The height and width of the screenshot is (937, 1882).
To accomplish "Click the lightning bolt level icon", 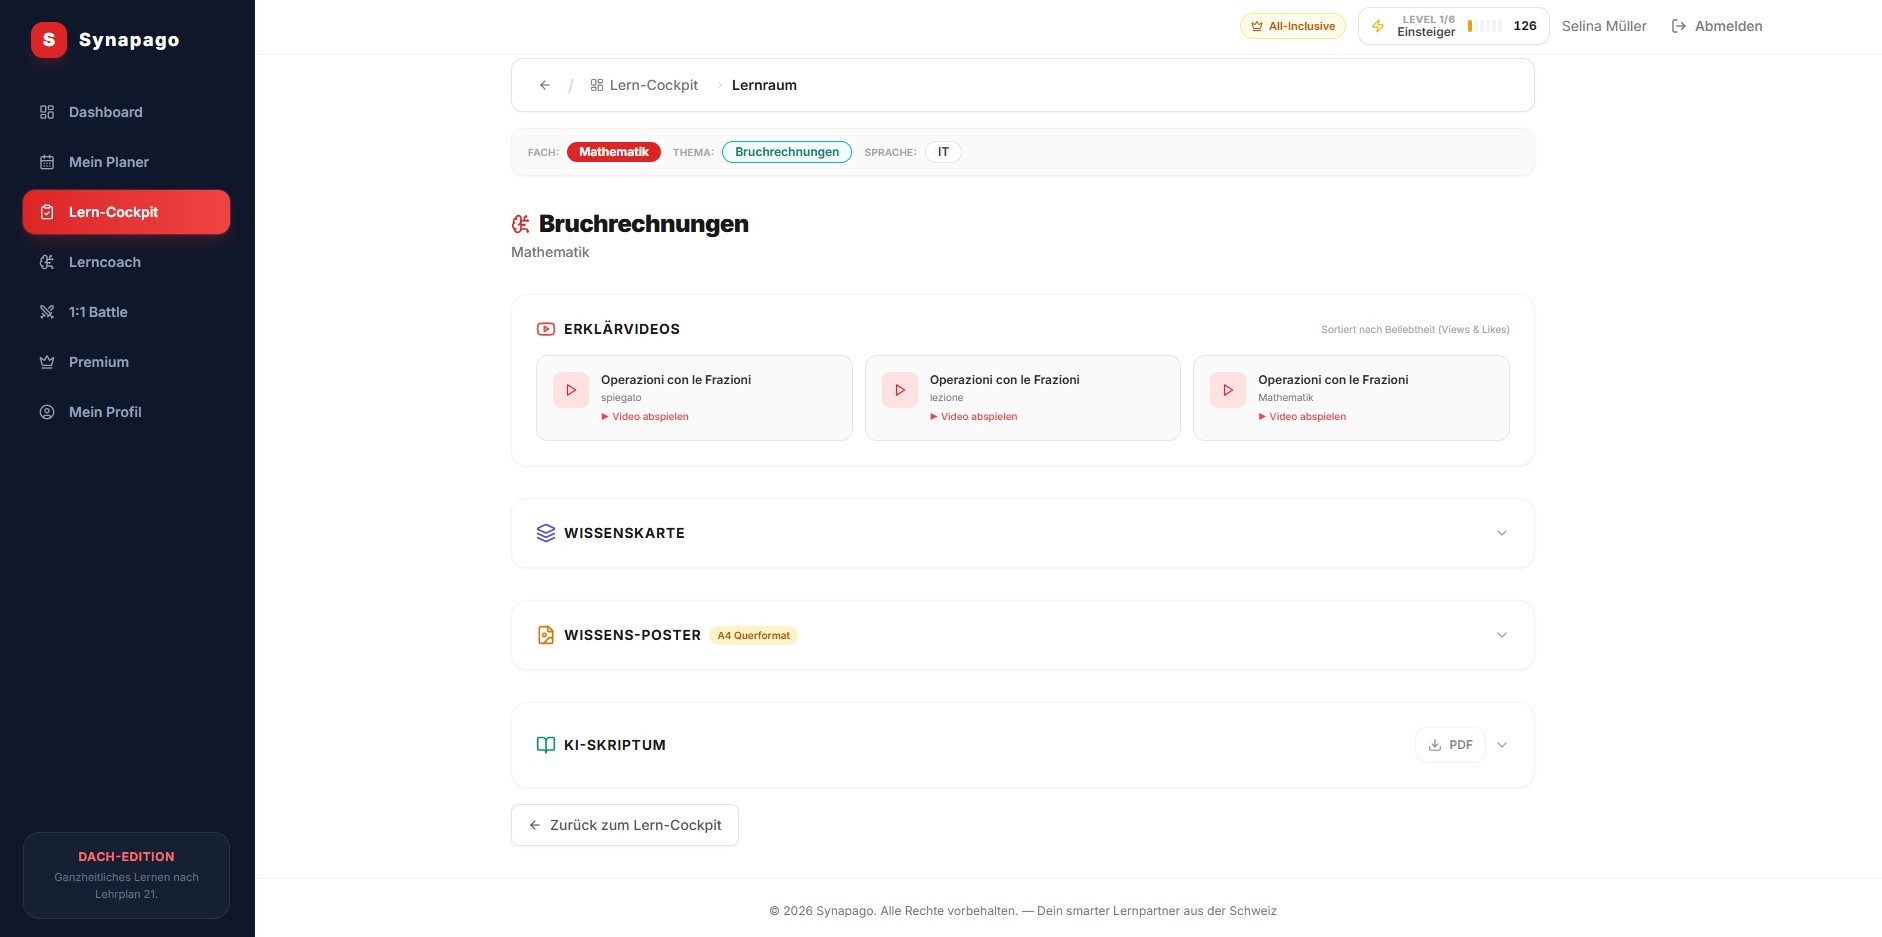I will coord(1378,26).
